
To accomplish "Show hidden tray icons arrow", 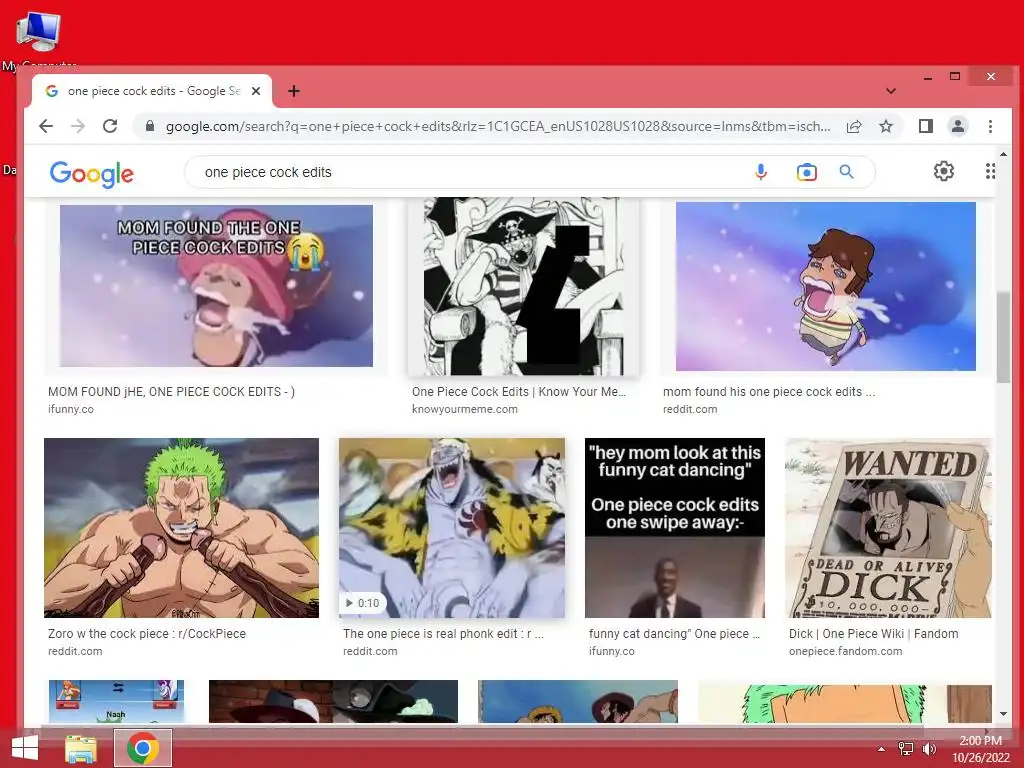I will coord(881,749).
